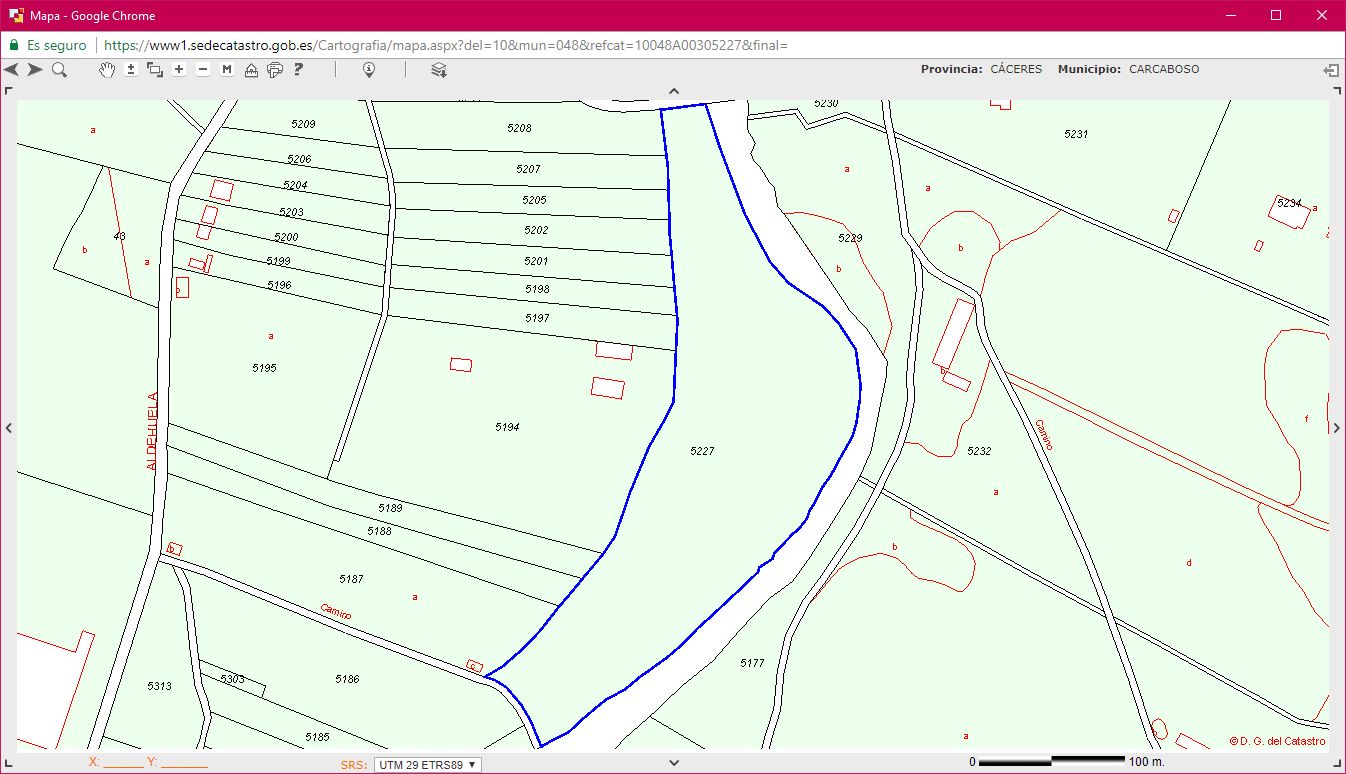The image size is (1346, 774).
Task: Print the map using the printer icon
Action: coord(275,69)
